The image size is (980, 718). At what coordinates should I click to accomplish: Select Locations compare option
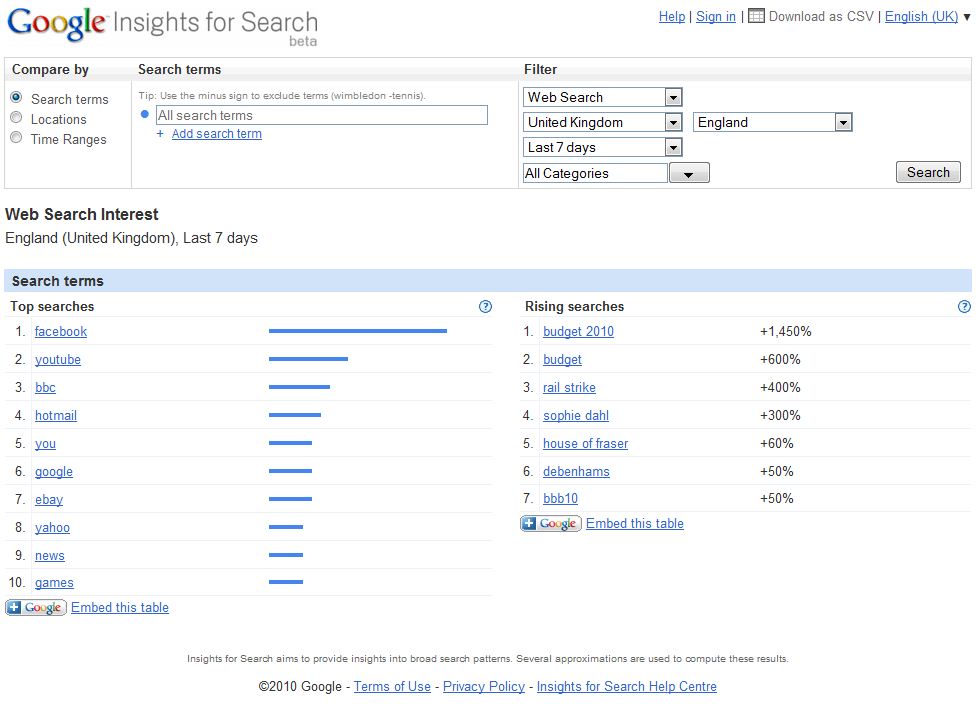tap(16, 117)
